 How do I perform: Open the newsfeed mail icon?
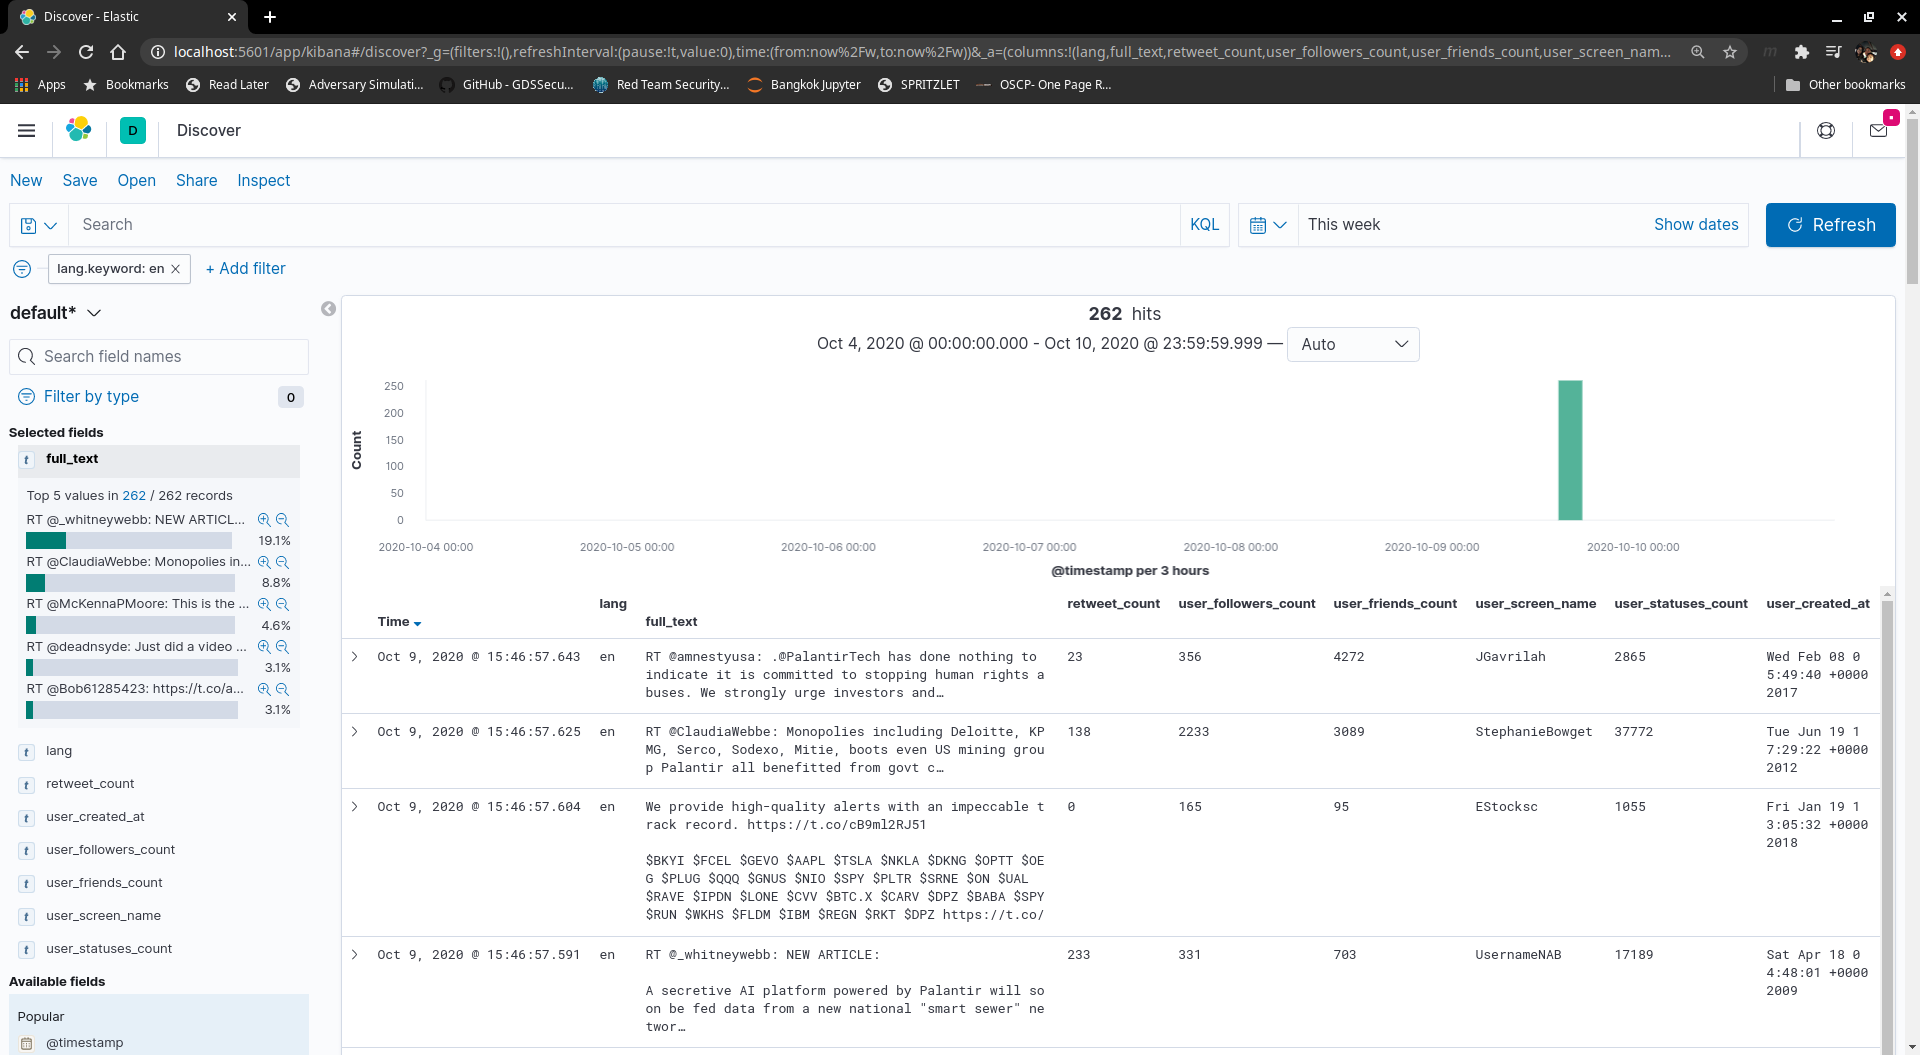pyautogui.click(x=1878, y=130)
